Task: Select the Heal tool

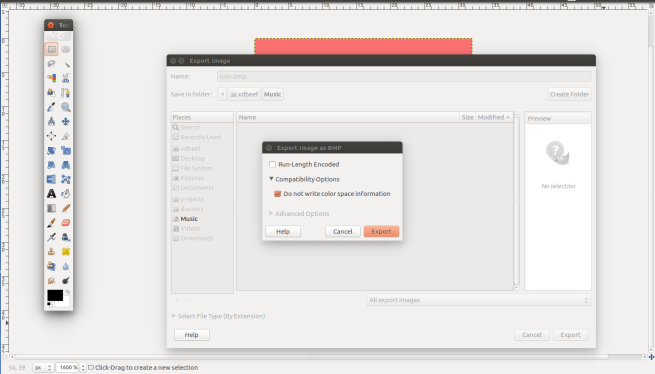Action: click(x=66, y=252)
